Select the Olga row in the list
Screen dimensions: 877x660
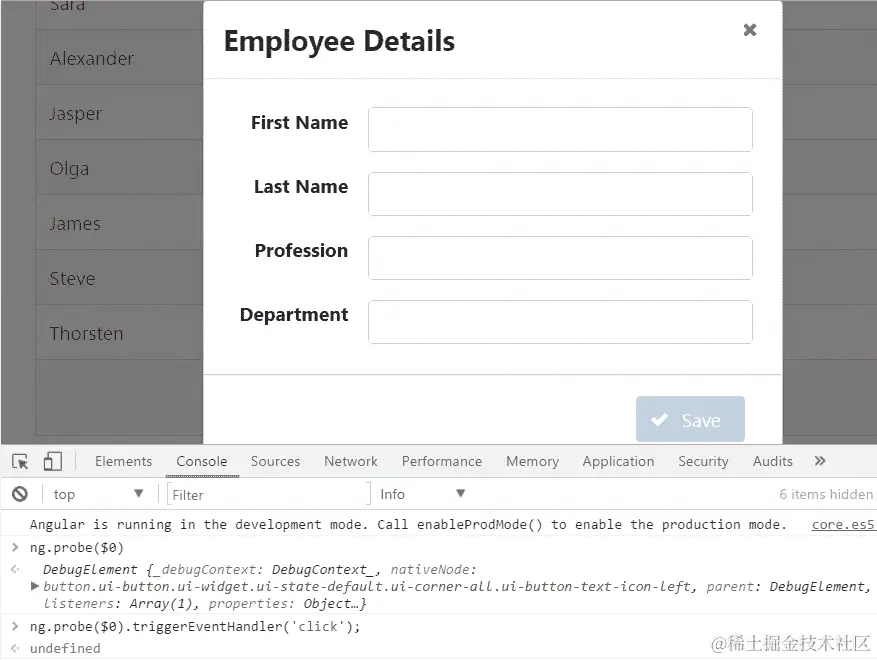[x=119, y=168]
